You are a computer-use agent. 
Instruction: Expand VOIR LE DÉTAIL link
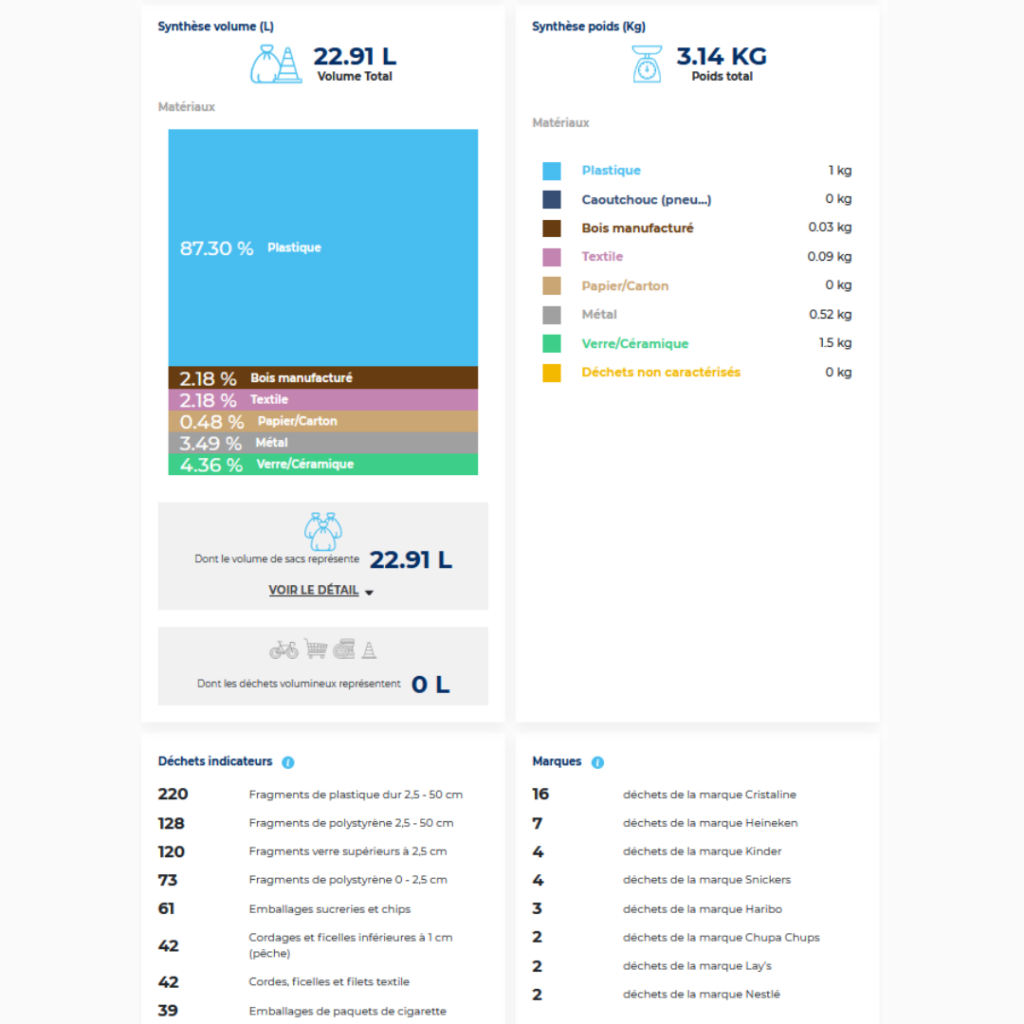click(313, 590)
